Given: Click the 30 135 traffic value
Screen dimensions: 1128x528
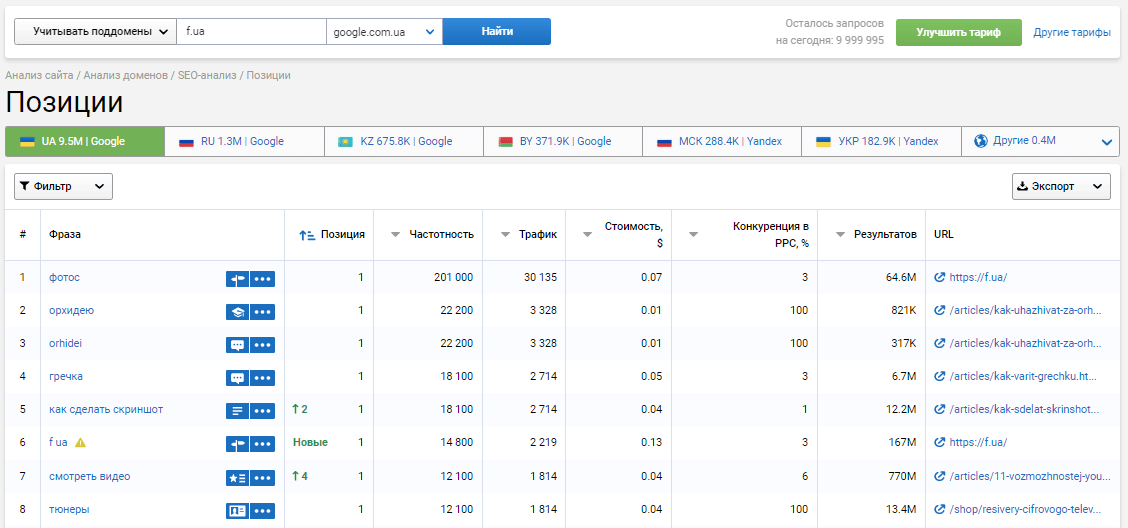Looking at the screenshot, I should coord(538,277).
